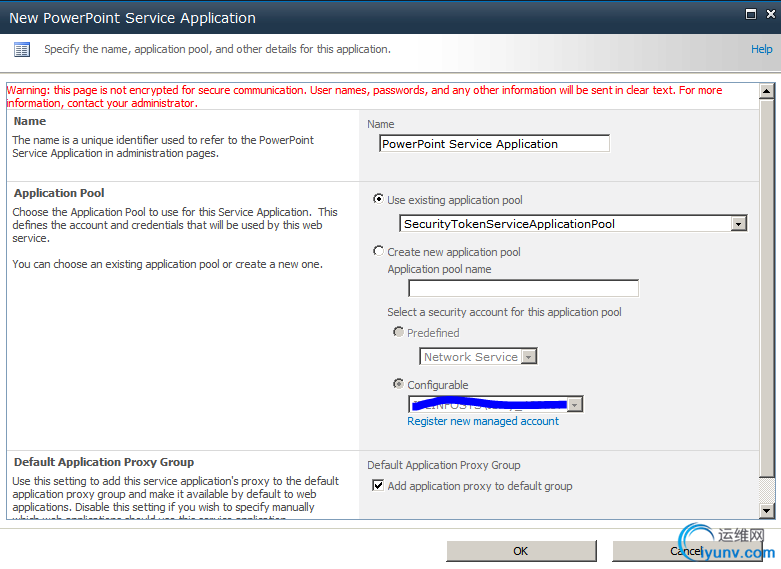Click the details page icon beside the description

pyautogui.click(x=22, y=49)
